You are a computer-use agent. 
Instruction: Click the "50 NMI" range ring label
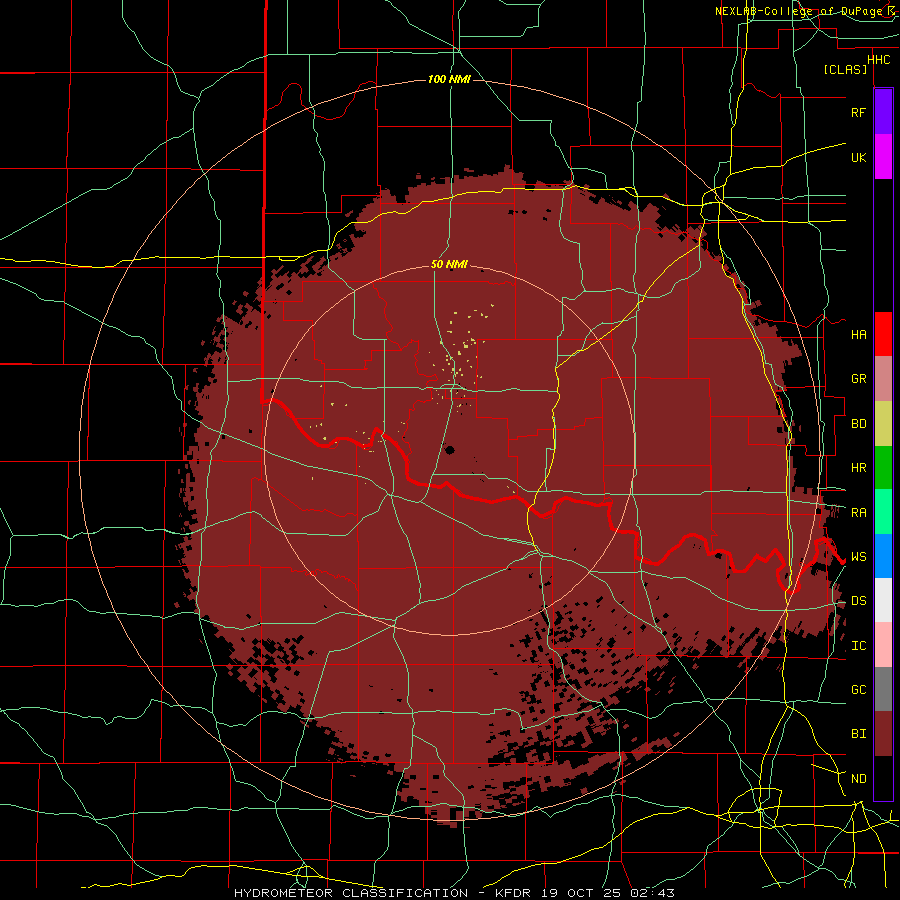(449, 265)
